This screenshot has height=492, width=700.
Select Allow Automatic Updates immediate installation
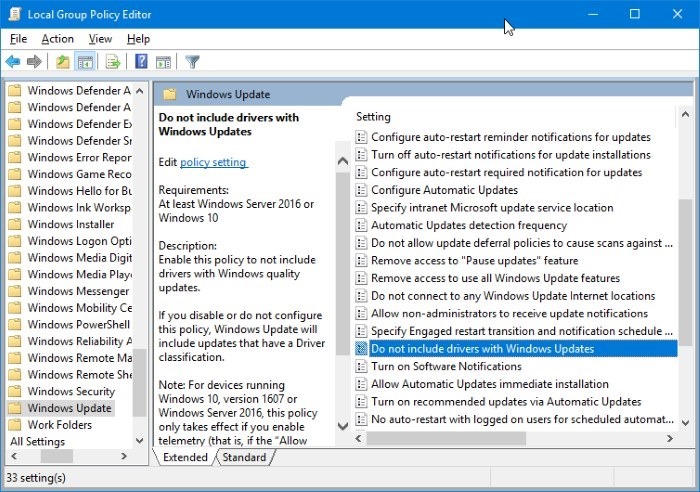click(490, 384)
